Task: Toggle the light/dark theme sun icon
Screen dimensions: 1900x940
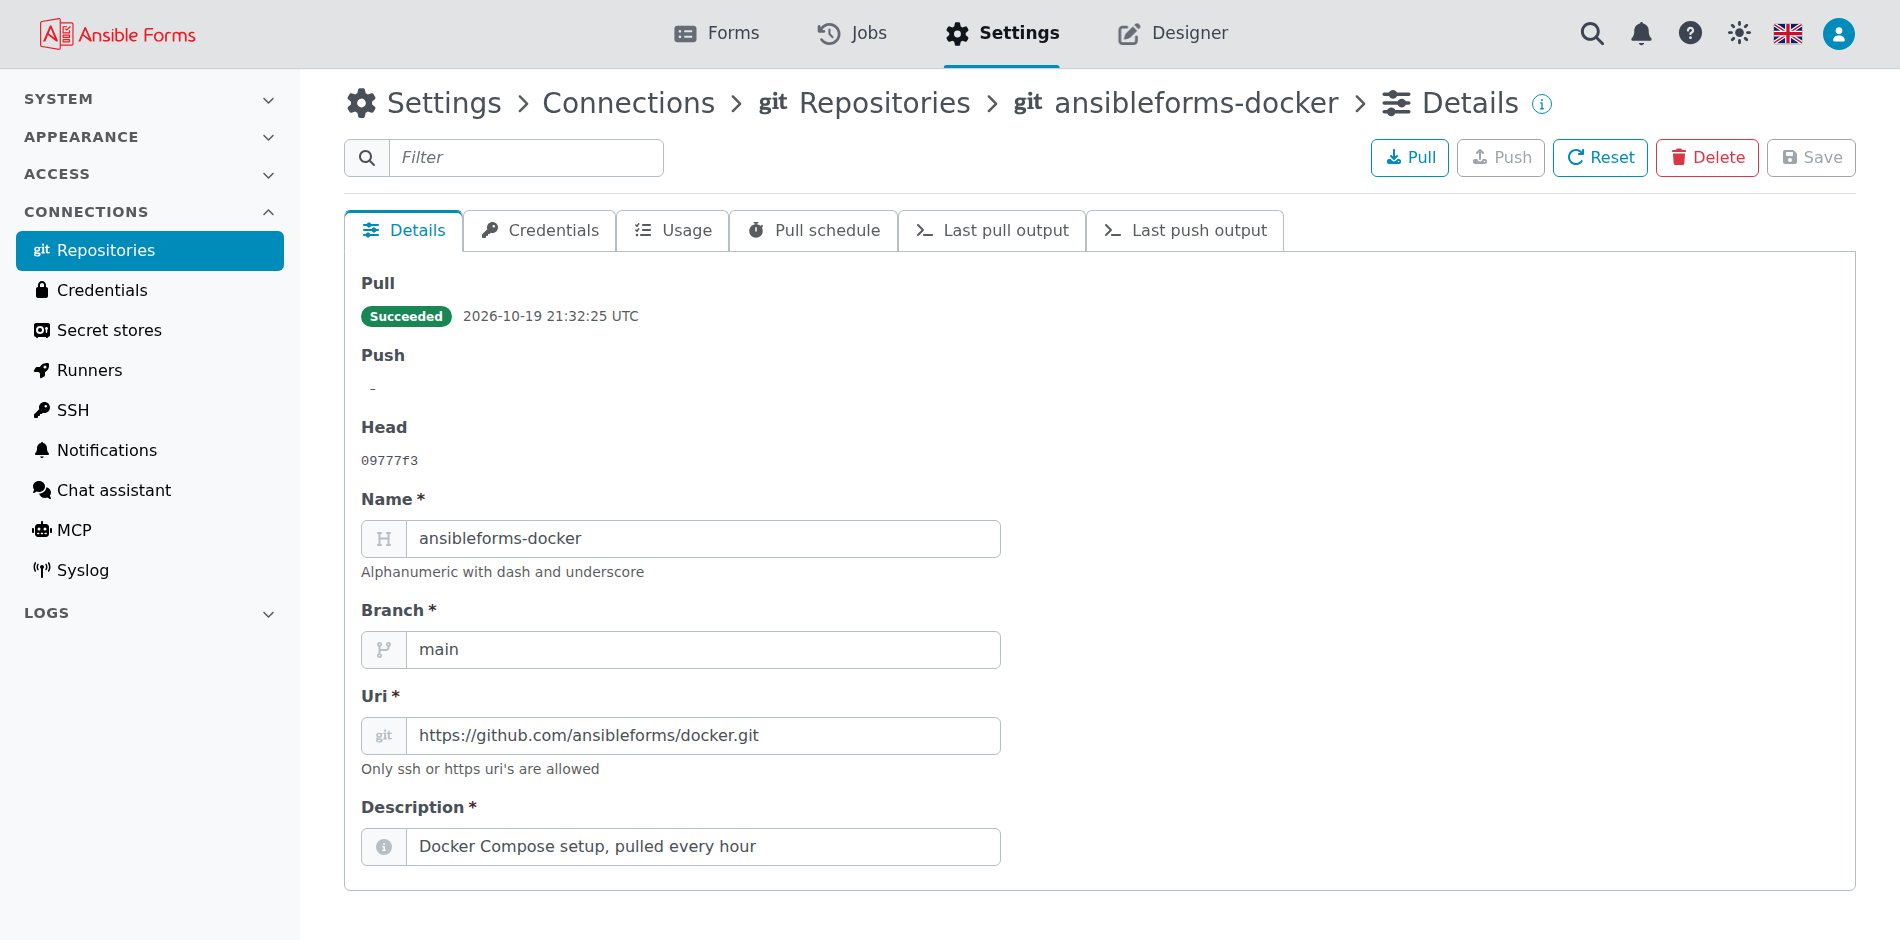Action: tap(1739, 33)
